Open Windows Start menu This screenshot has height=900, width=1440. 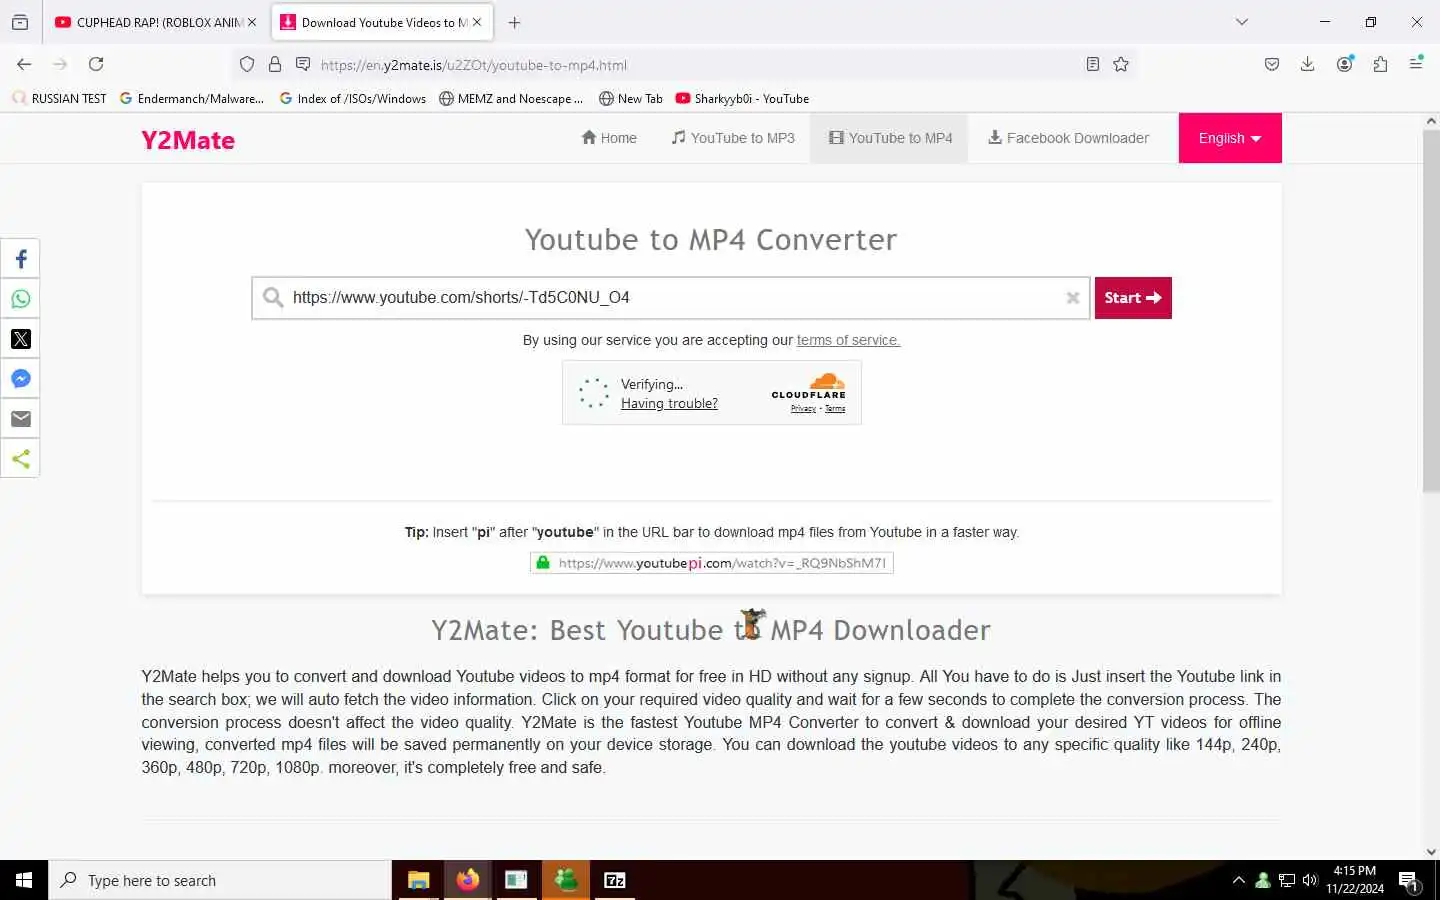(x=24, y=880)
